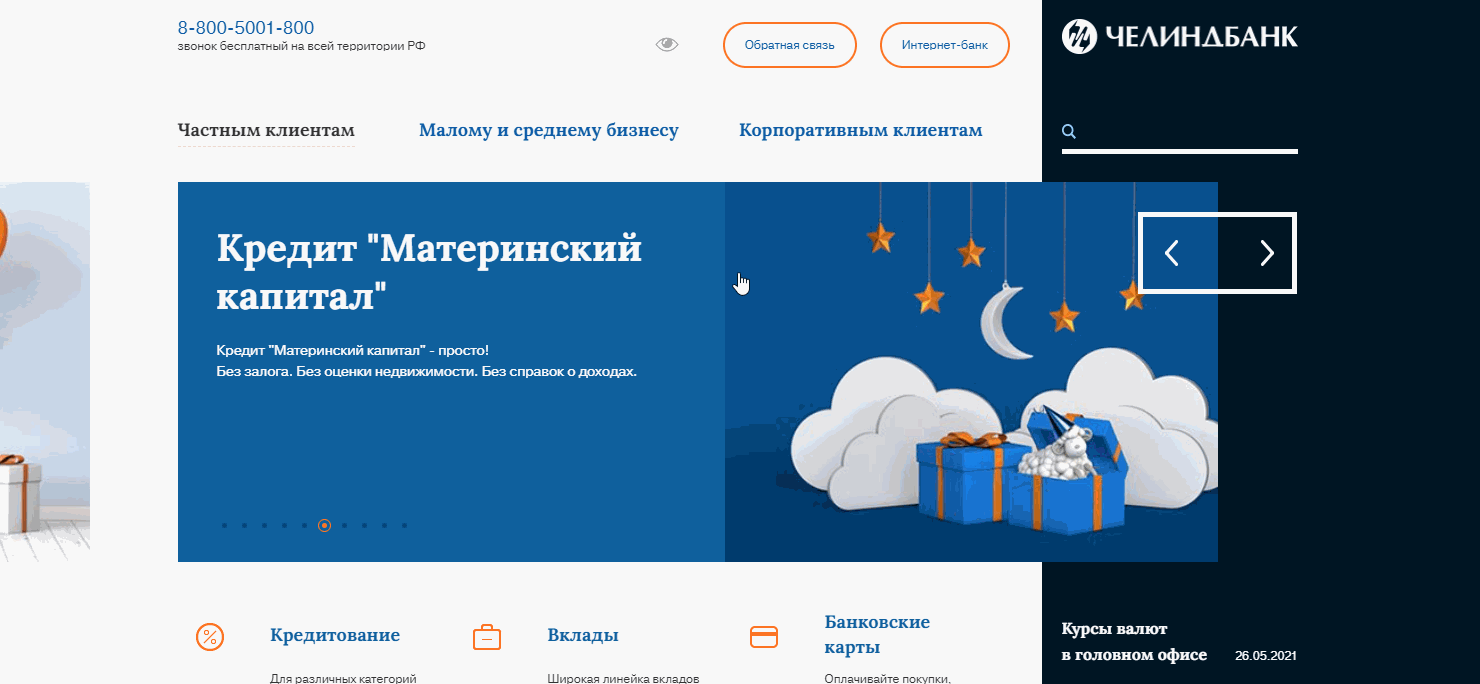Image resolution: width=1480 pixels, height=684 pixels.
Task: Switch to Малому и среднему бизнесу tab
Action: click(x=548, y=130)
